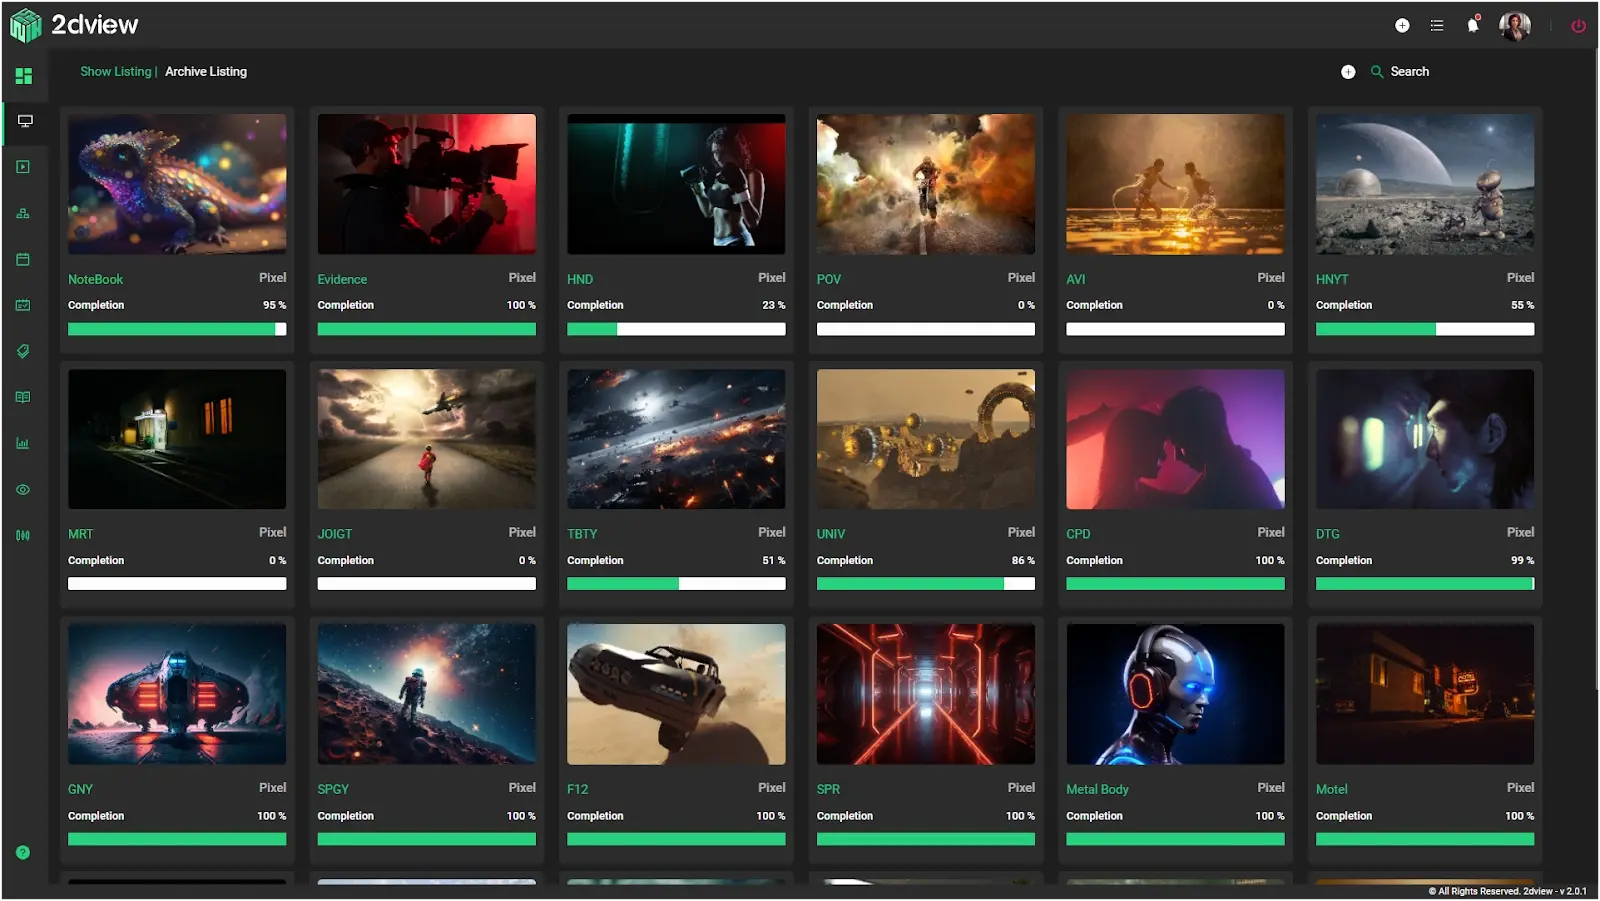Open the SPGY show link
This screenshot has width=1600, height=901.
click(333, 789)
